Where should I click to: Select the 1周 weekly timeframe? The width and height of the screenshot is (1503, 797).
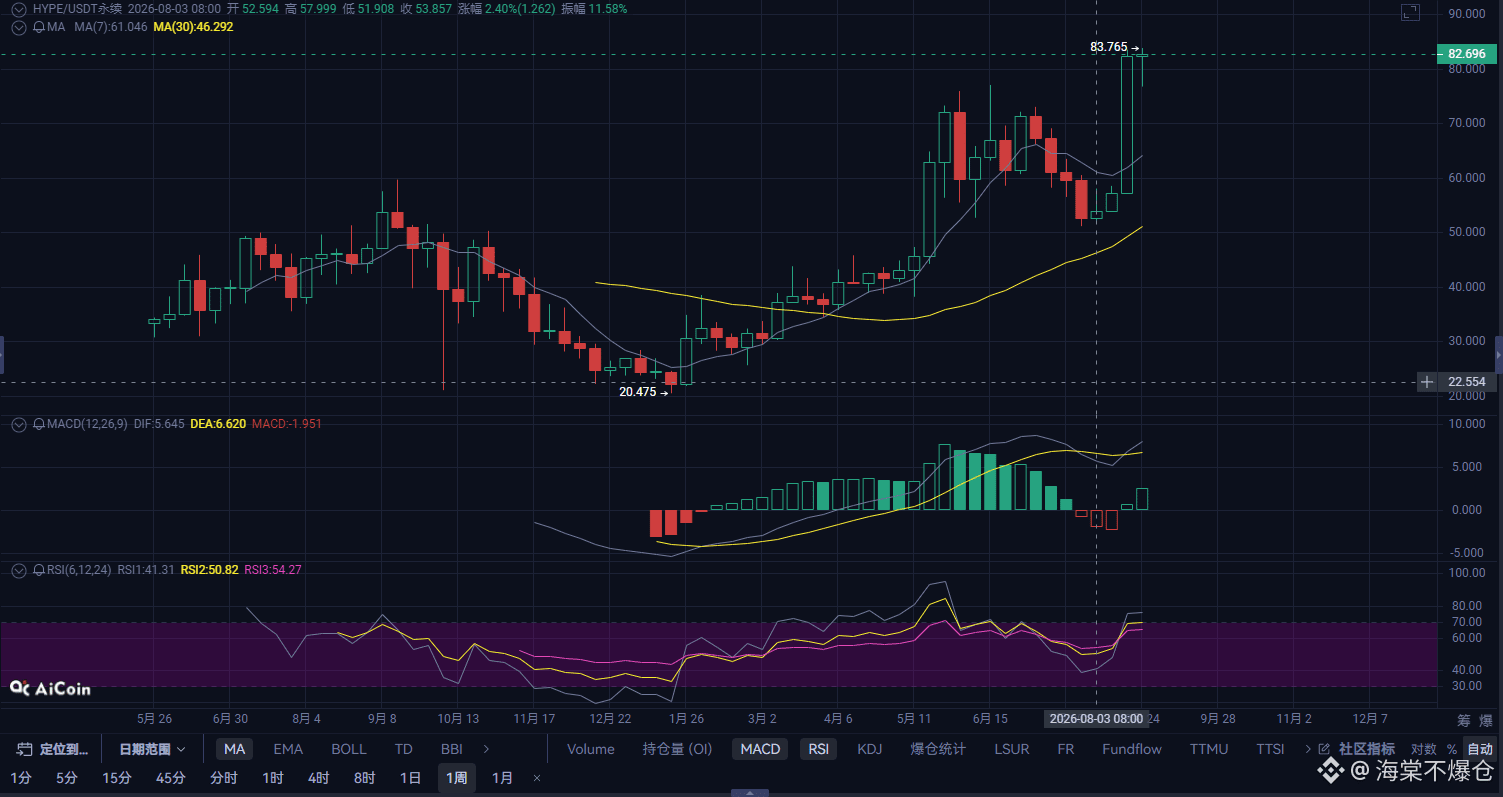click(456, 778)
